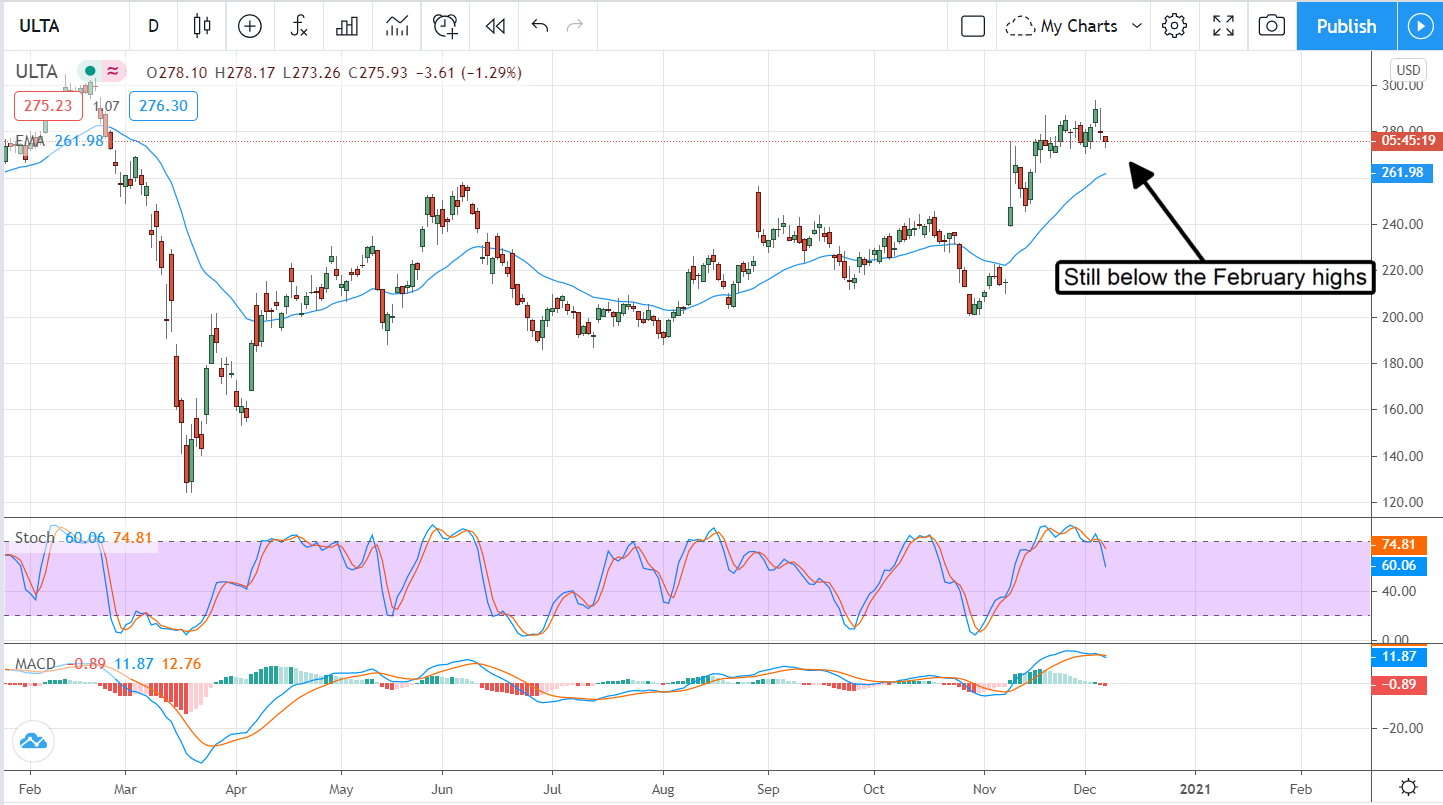Create an alert with the alarm clock icon
The image size is (1443, 805).
[x=445, y=26]
